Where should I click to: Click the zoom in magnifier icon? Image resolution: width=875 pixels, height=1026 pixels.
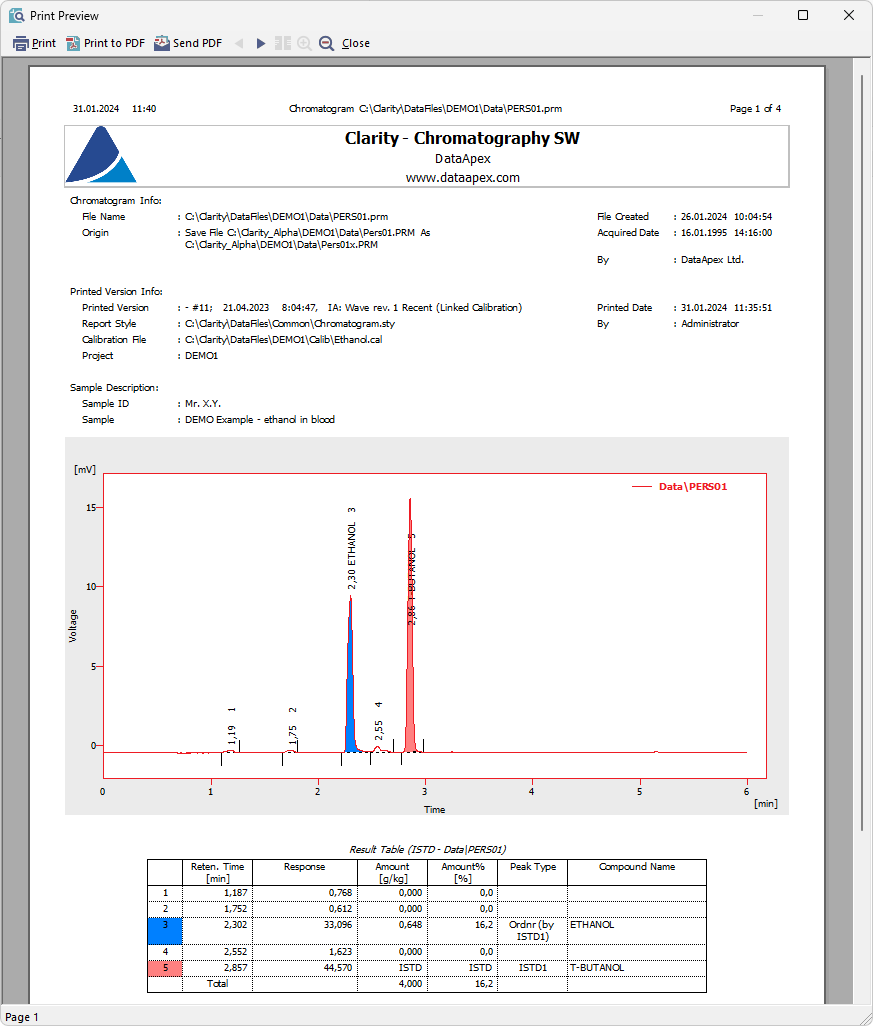304,43
